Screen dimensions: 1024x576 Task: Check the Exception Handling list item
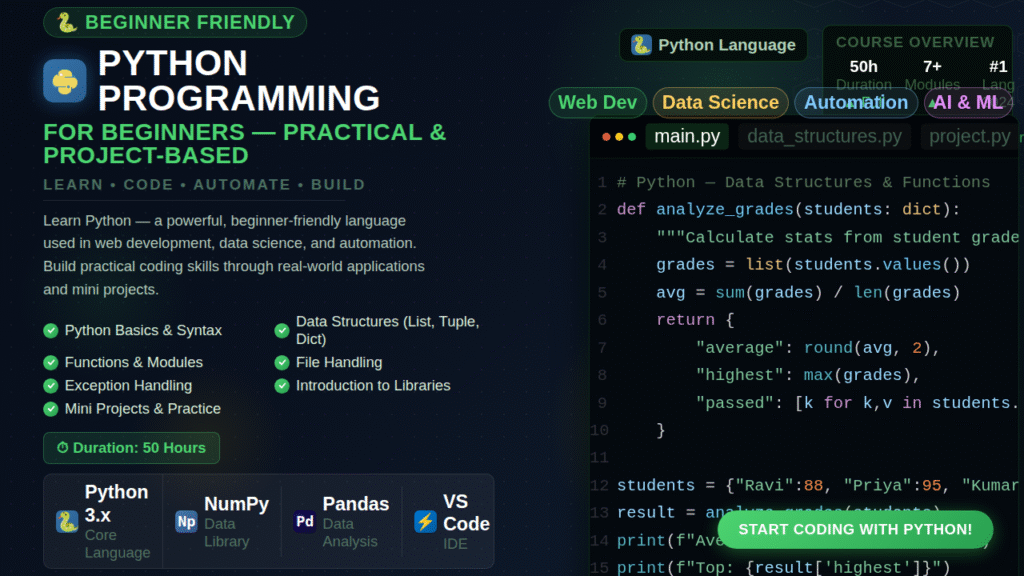49,385
